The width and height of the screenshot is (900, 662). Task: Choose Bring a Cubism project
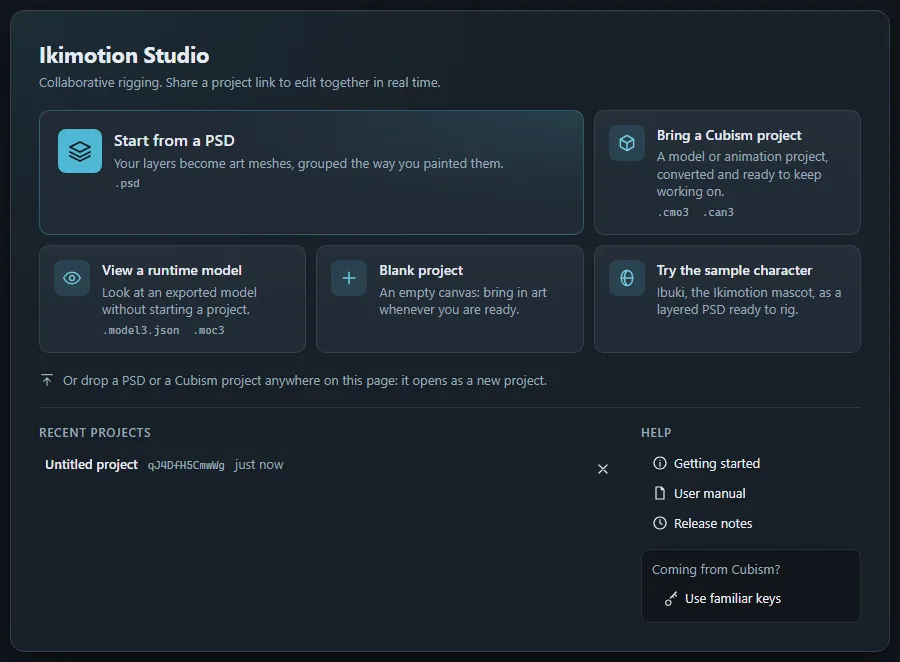tap(727, 172)
